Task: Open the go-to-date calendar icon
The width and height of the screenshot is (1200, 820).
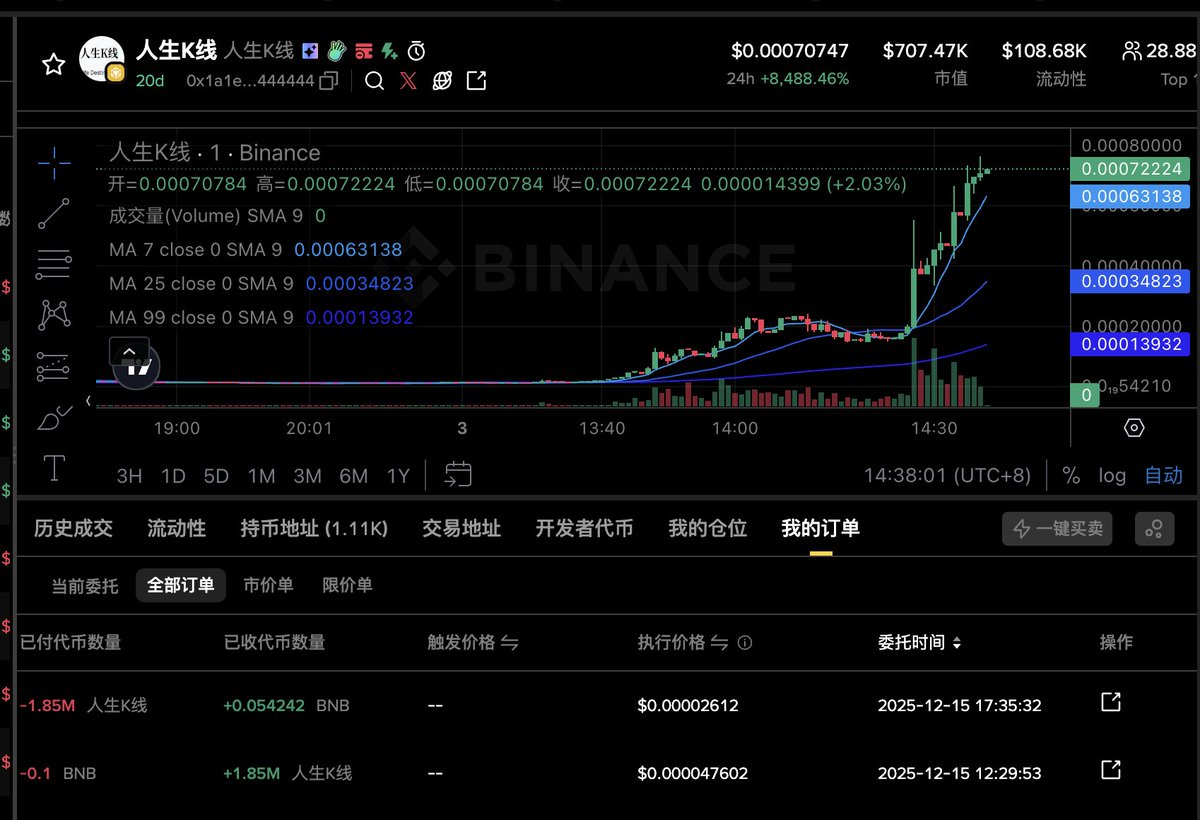Action: pyautogui.click(x=458, y=475)
